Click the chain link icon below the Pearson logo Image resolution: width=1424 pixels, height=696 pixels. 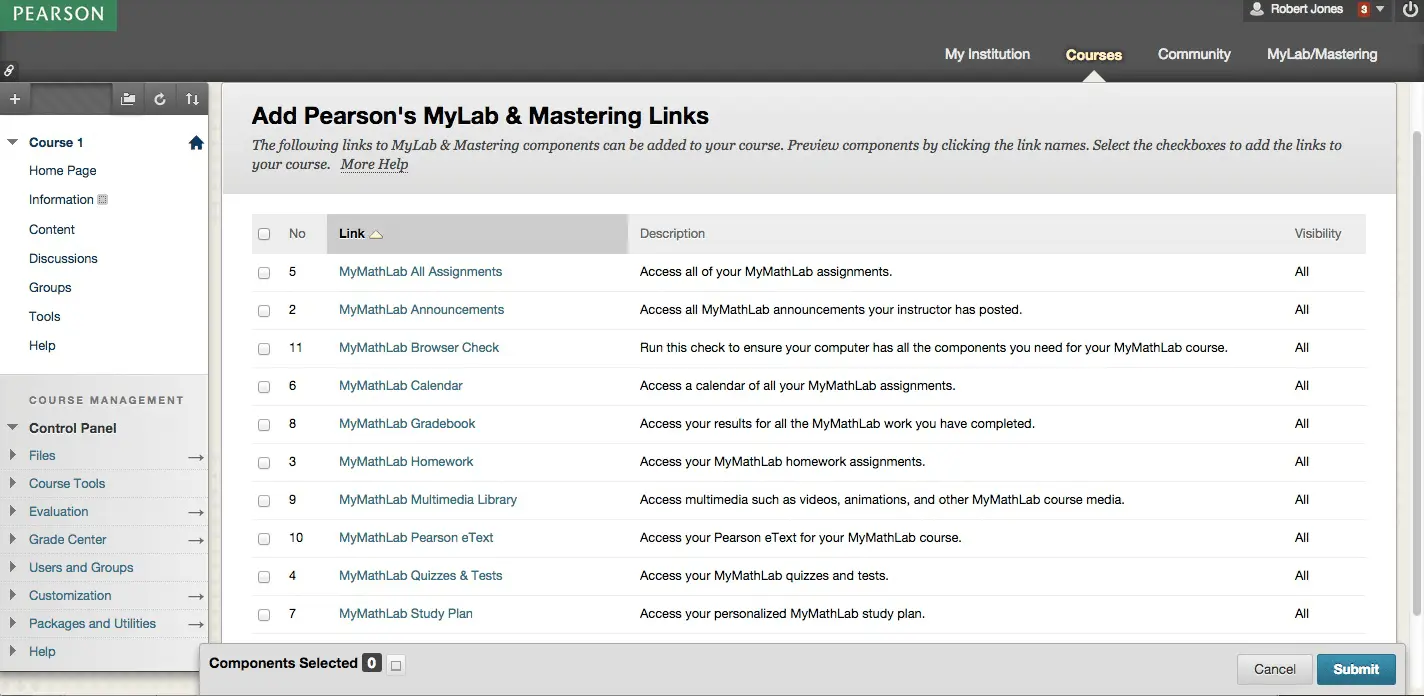click(x=9, y=71)
